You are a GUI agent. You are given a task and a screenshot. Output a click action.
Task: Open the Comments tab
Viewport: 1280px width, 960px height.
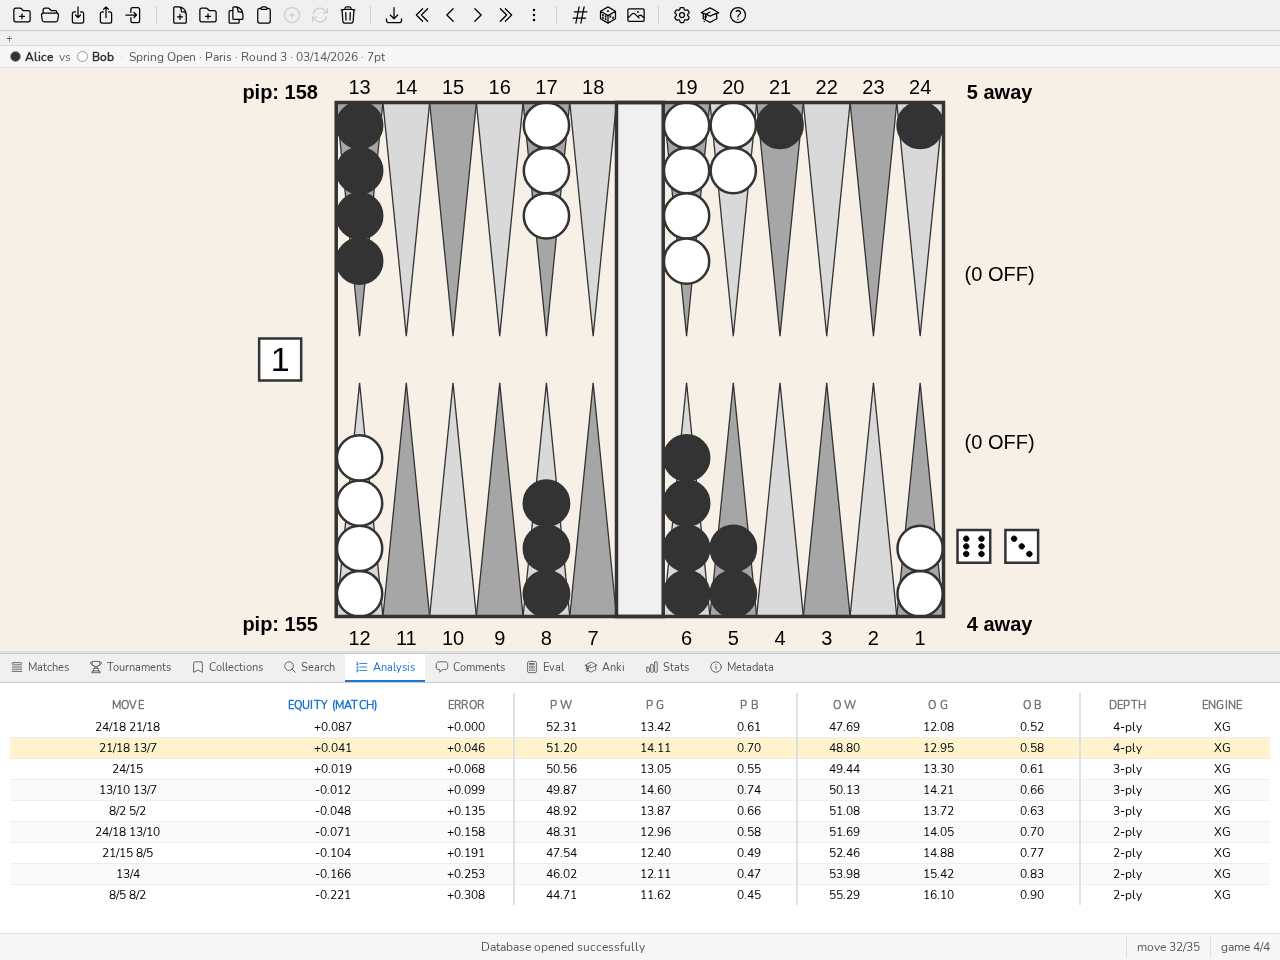(x=470, y=667)
